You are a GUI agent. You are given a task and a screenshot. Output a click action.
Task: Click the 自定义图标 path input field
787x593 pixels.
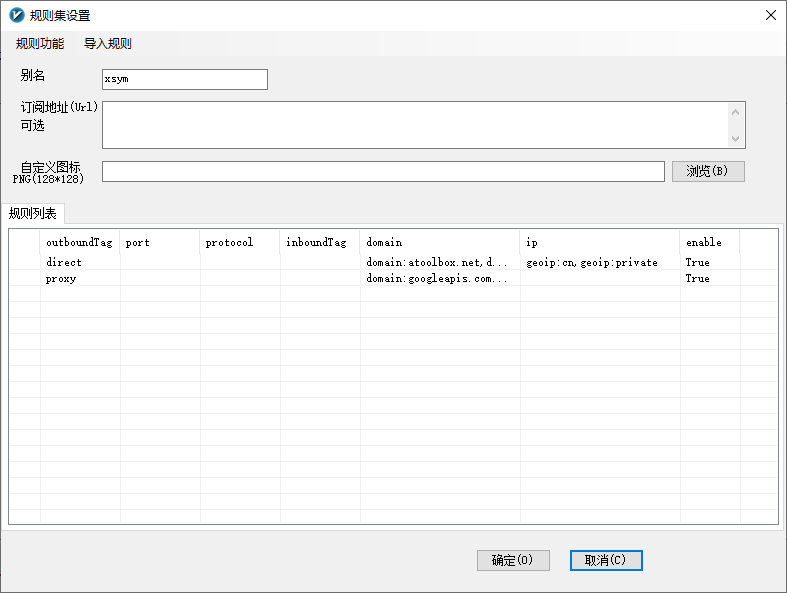pos(383,171)
